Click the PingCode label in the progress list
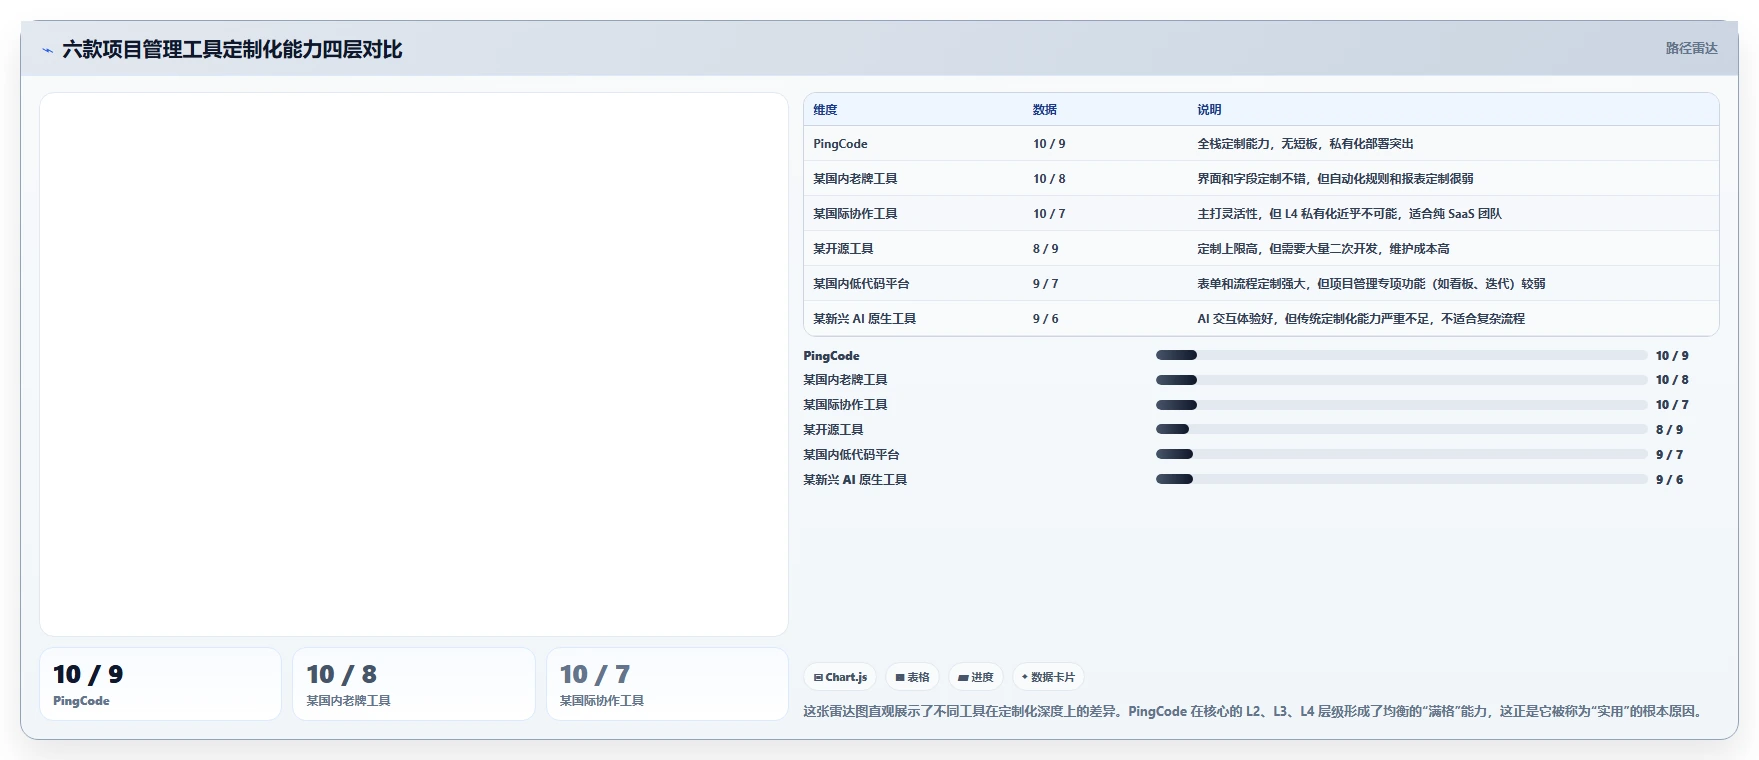Screen dimensions: 1759x760 click(x=831, y=356)
